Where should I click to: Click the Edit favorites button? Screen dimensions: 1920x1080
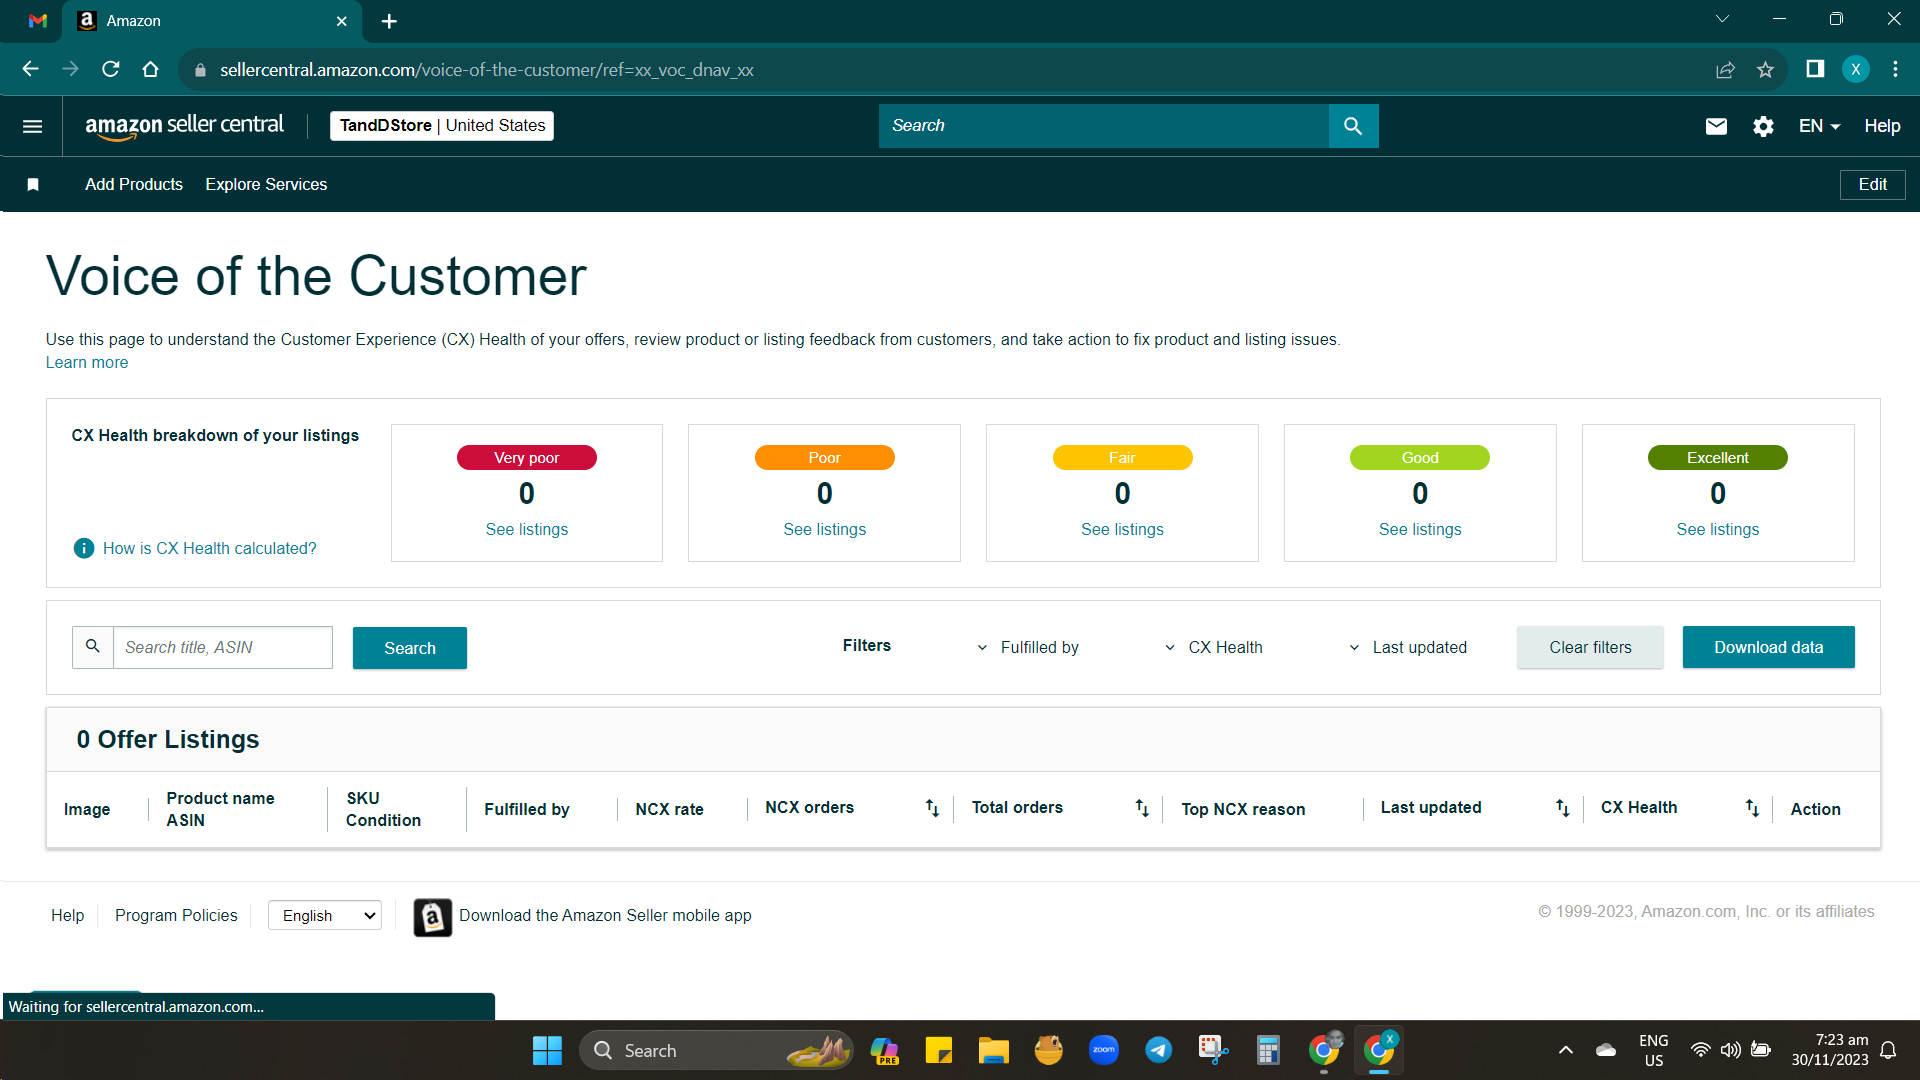point(1872,184)
